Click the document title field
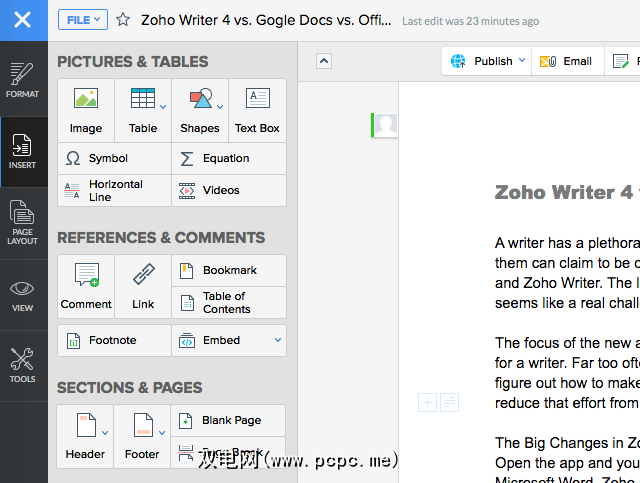This screenshot has height=483, width=640. [265, 19]
